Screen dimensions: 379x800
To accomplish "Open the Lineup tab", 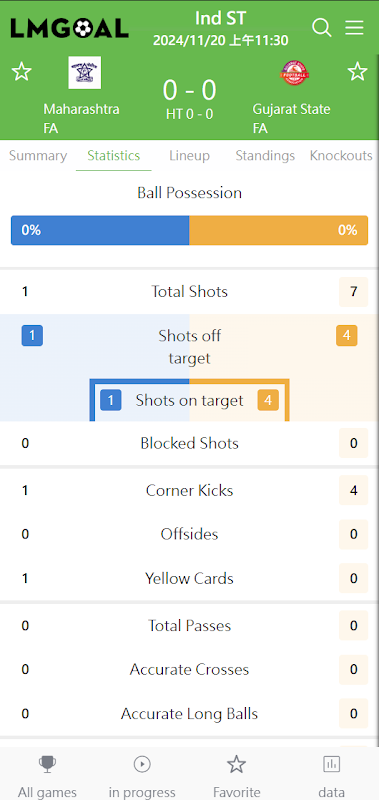I will click(x=189, y=156).
